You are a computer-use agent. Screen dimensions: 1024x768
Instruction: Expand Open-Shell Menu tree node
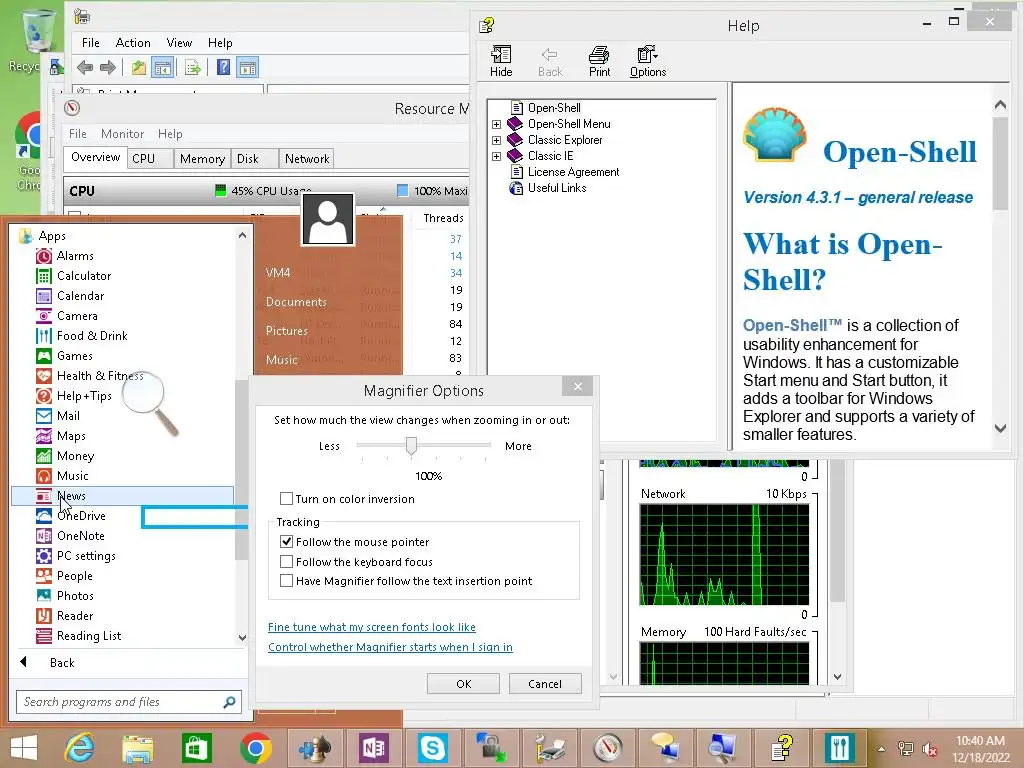pos(496,124)
